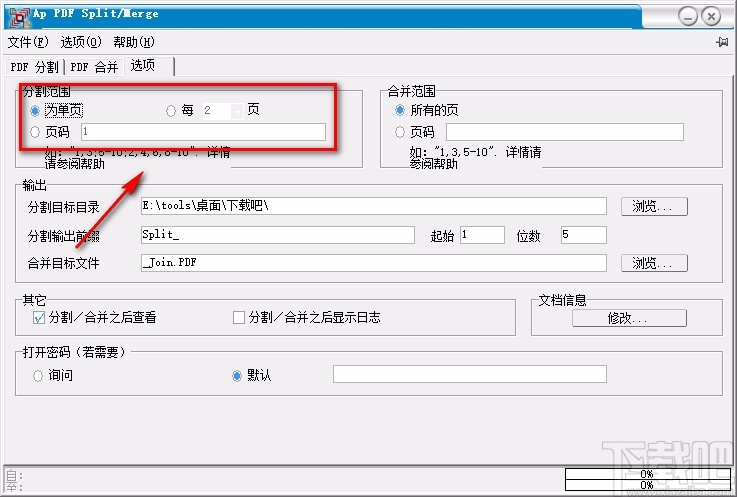Switch to the PDF 分割 tab

click(34, 67)
